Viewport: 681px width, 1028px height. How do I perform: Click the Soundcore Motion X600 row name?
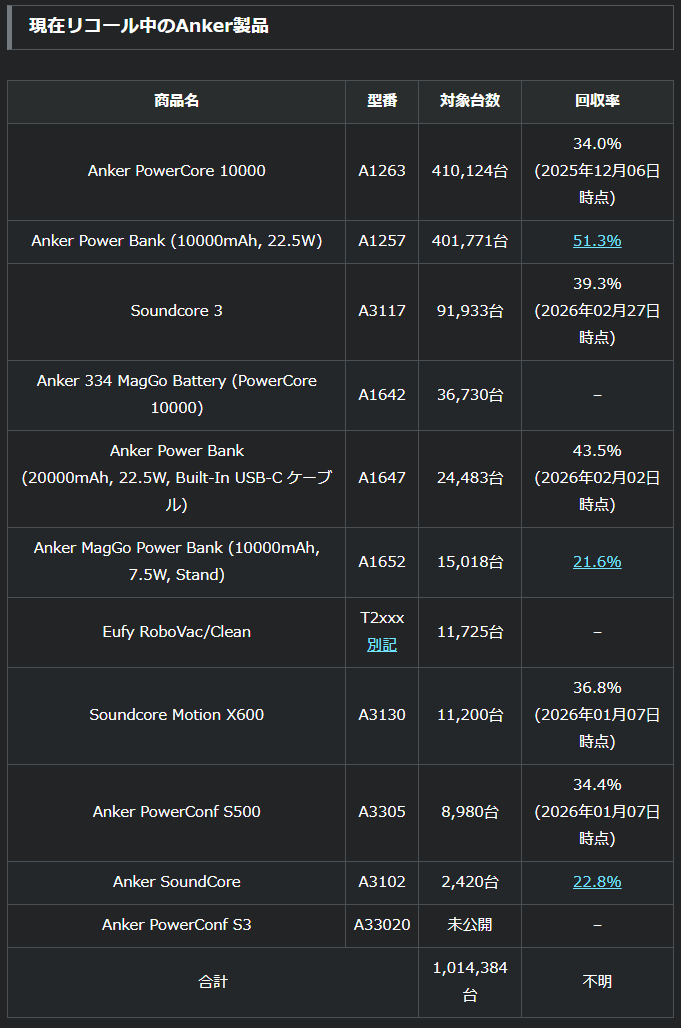click(x=177, y=715)
